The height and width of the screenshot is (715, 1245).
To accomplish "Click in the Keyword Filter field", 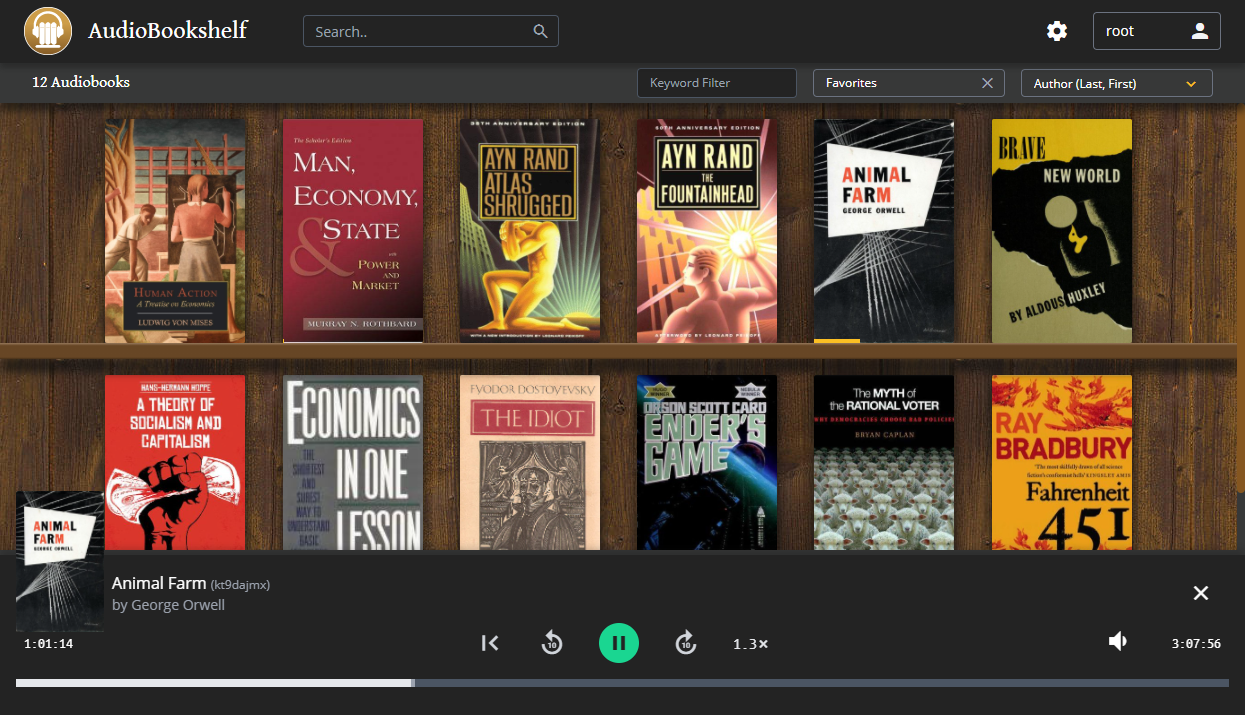I will [x=716, y=83].
